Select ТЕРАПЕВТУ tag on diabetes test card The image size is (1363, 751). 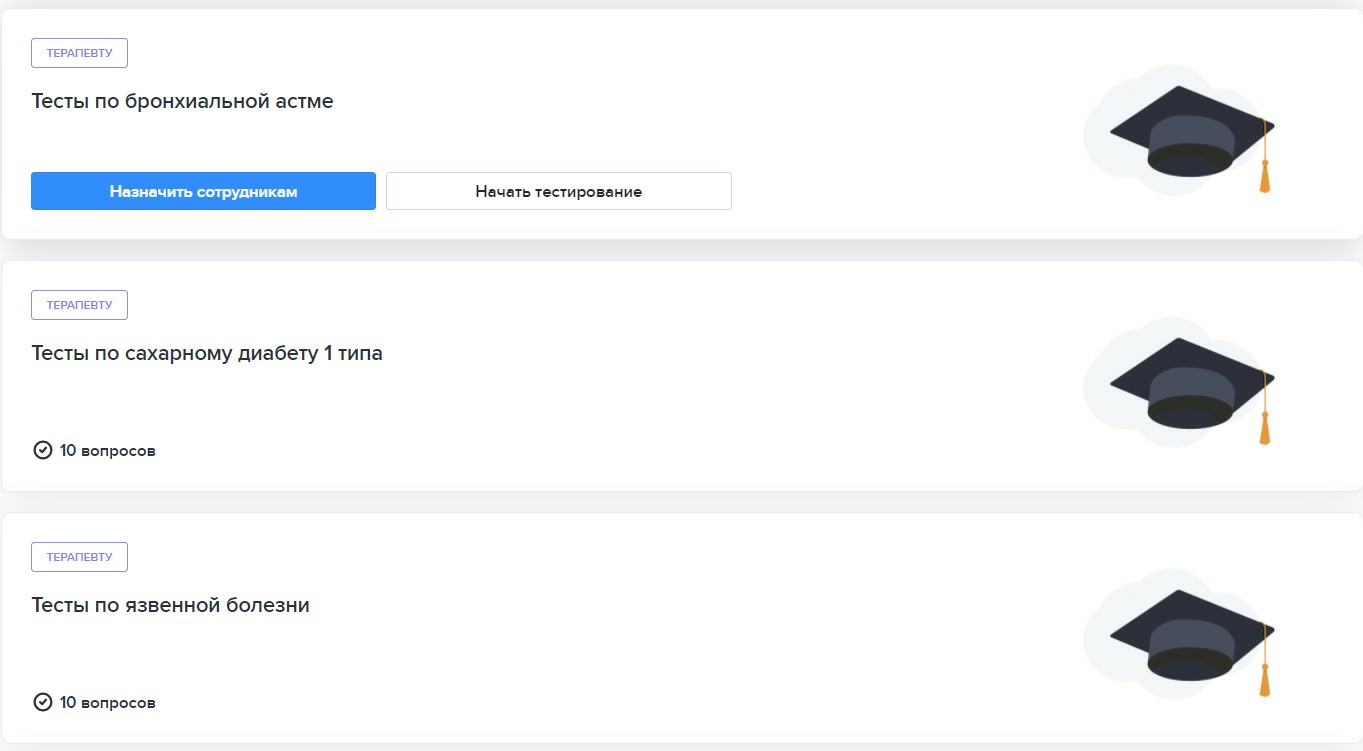[x=79, y=305]
